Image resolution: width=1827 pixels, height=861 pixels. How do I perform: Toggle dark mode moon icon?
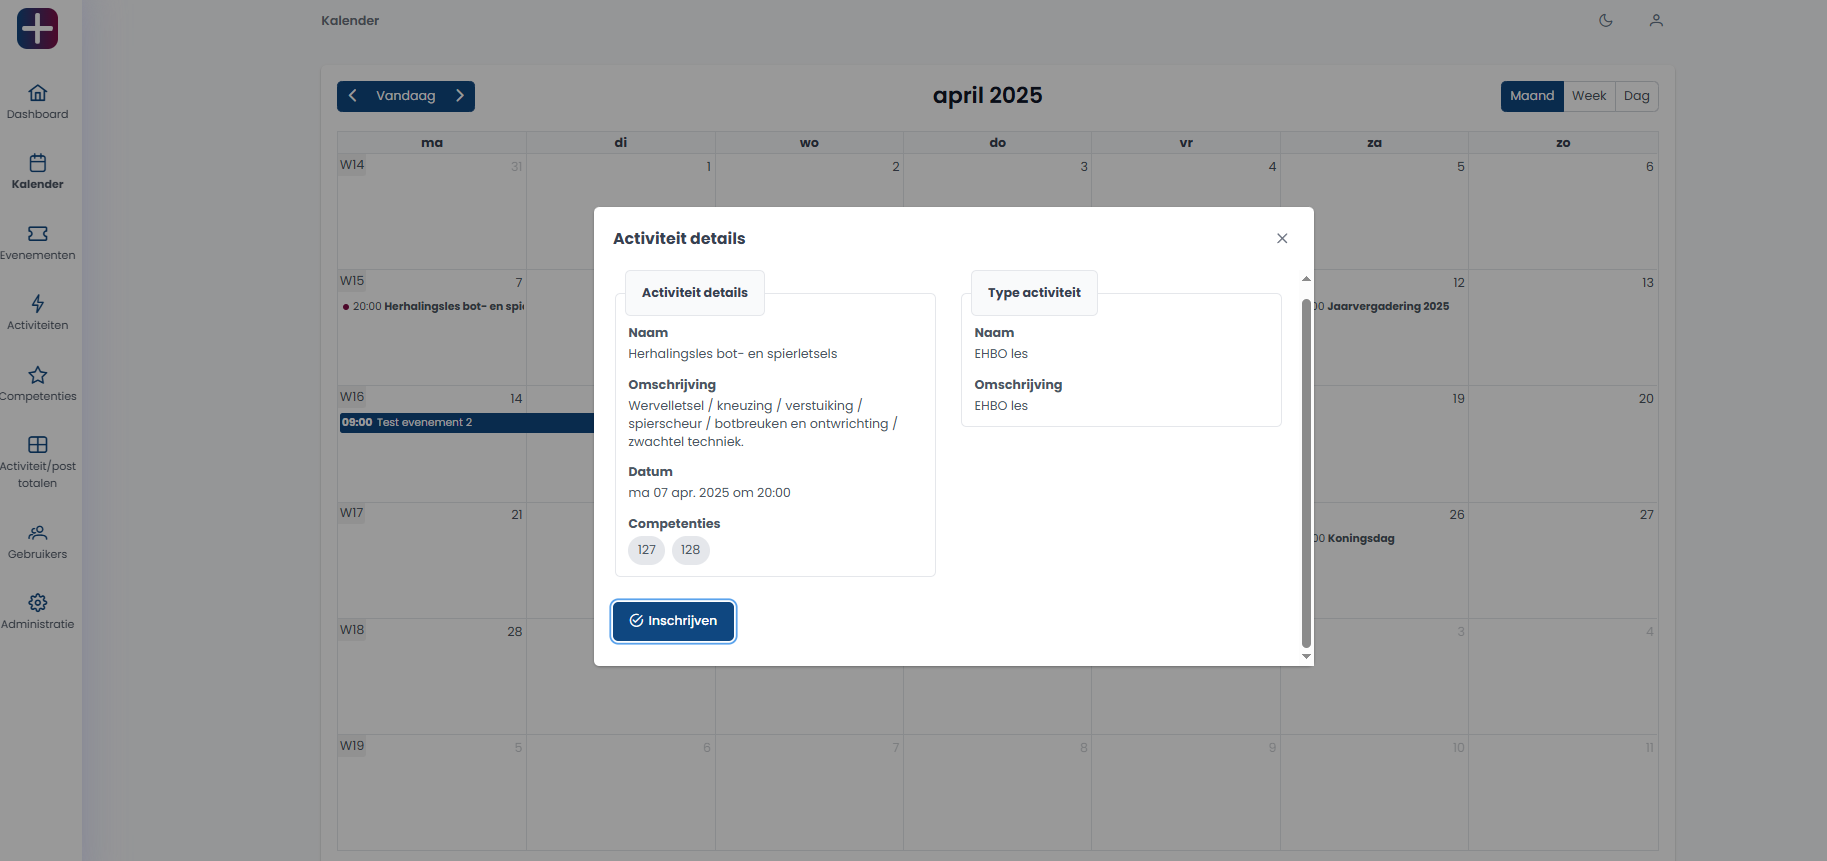(1606, 20)
